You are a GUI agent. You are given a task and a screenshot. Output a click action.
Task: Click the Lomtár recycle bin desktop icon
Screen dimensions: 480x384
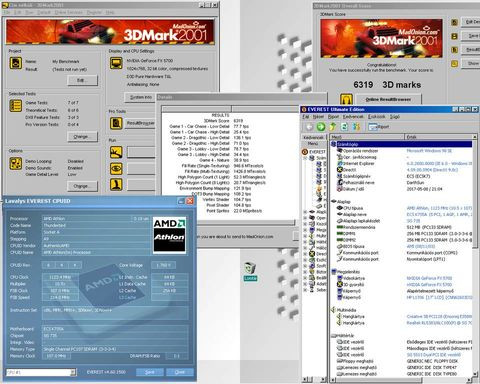pos(250,271)
